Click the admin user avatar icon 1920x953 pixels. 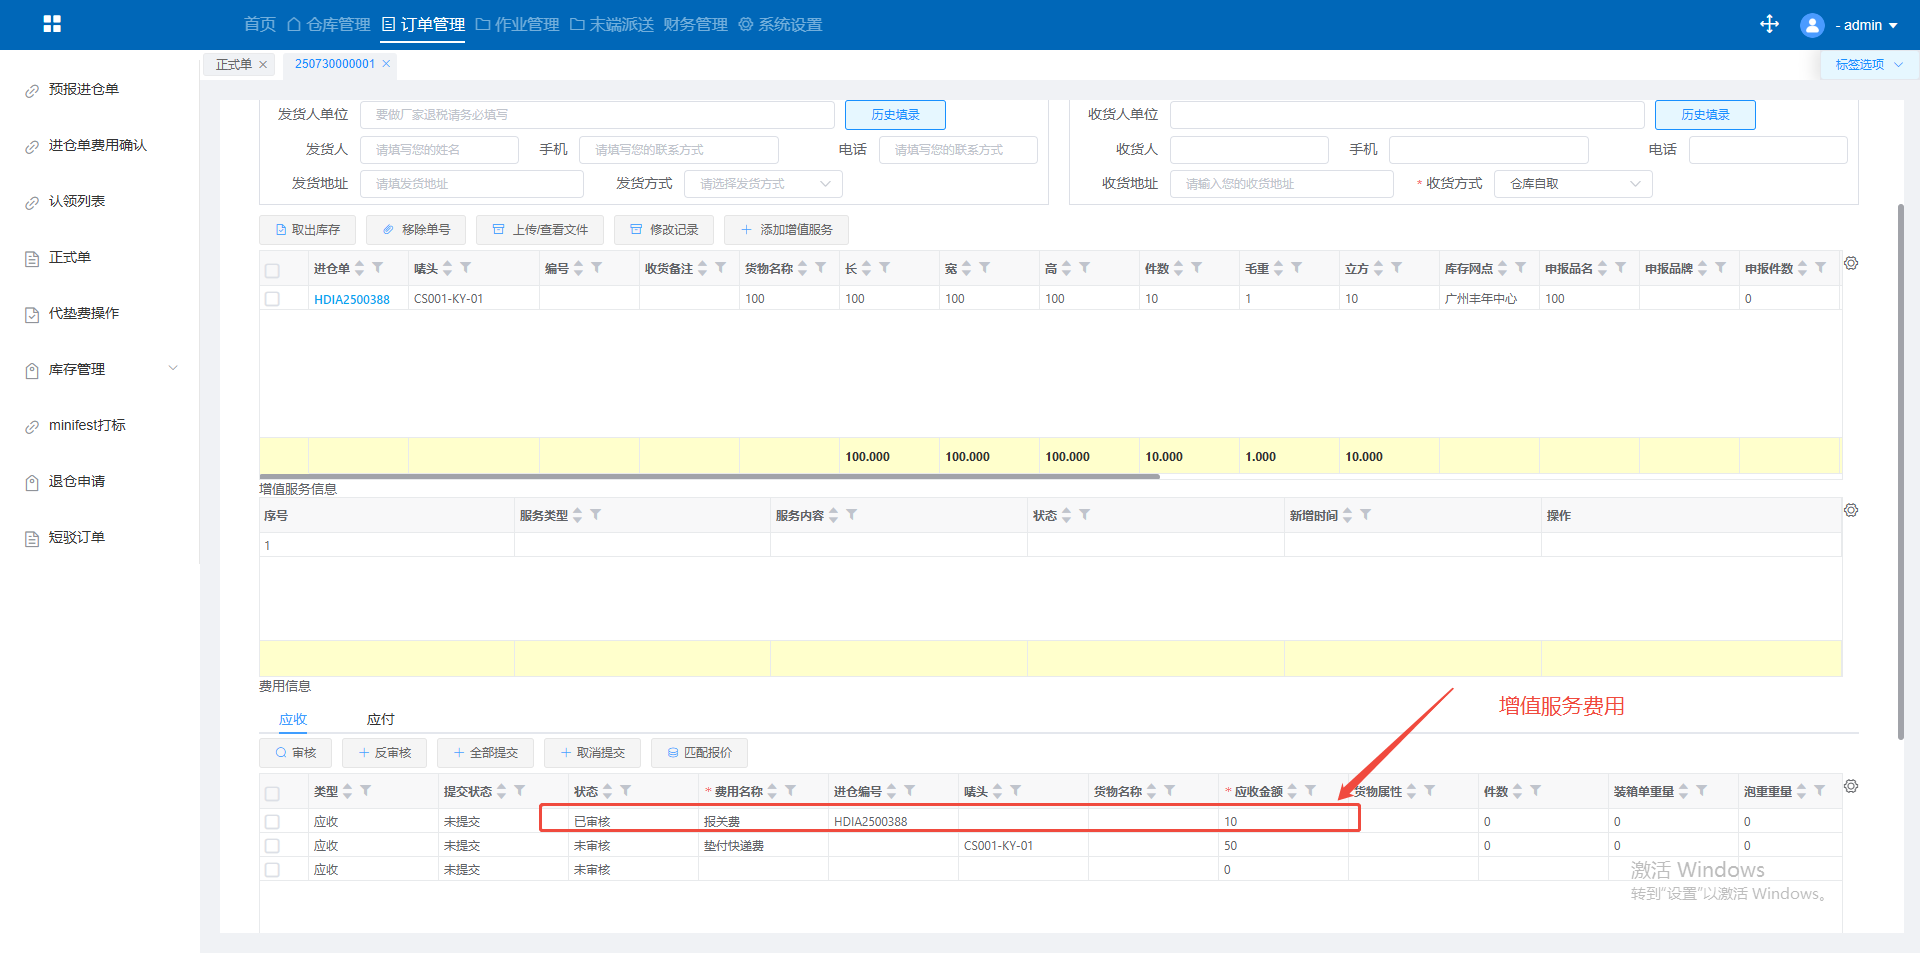[x=1811, y=25]
